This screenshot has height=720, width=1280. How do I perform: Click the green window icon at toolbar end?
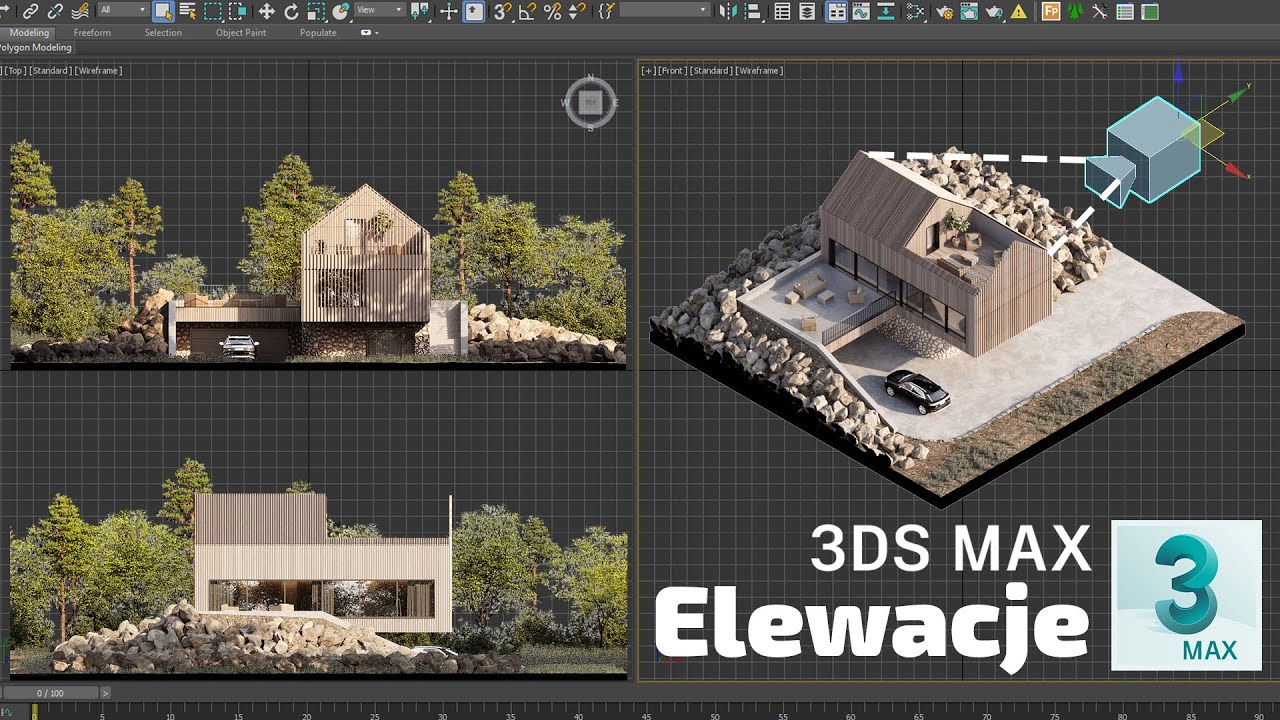[x=1150, y=11]
